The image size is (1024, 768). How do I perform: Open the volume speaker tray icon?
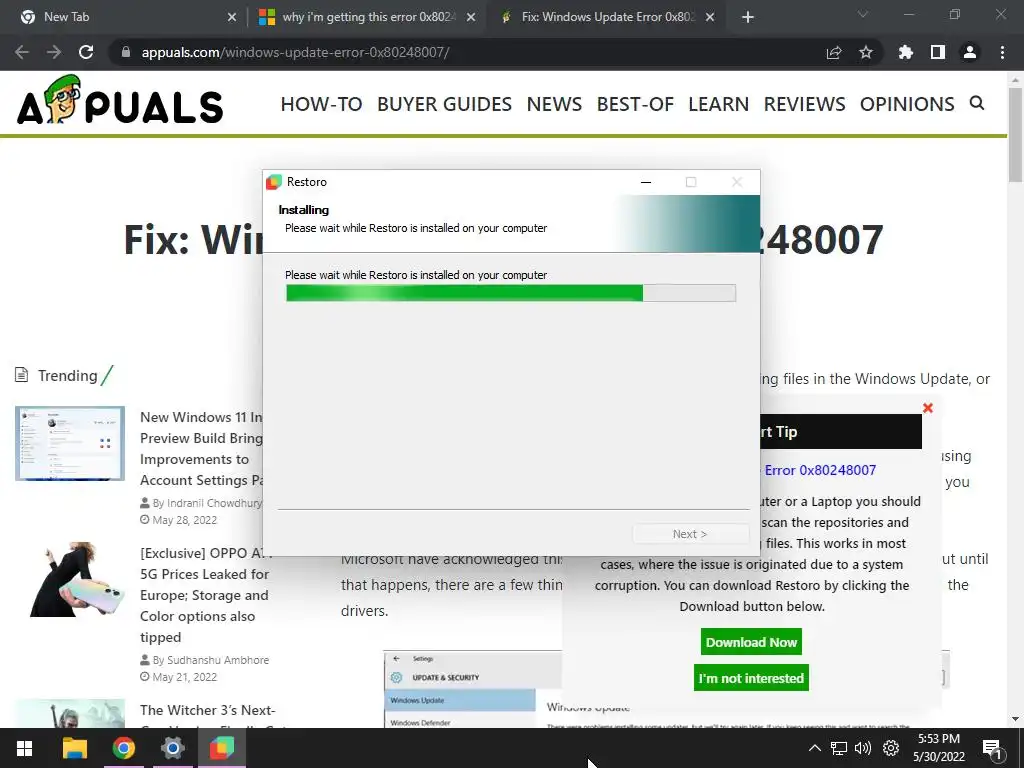(863, 748)
